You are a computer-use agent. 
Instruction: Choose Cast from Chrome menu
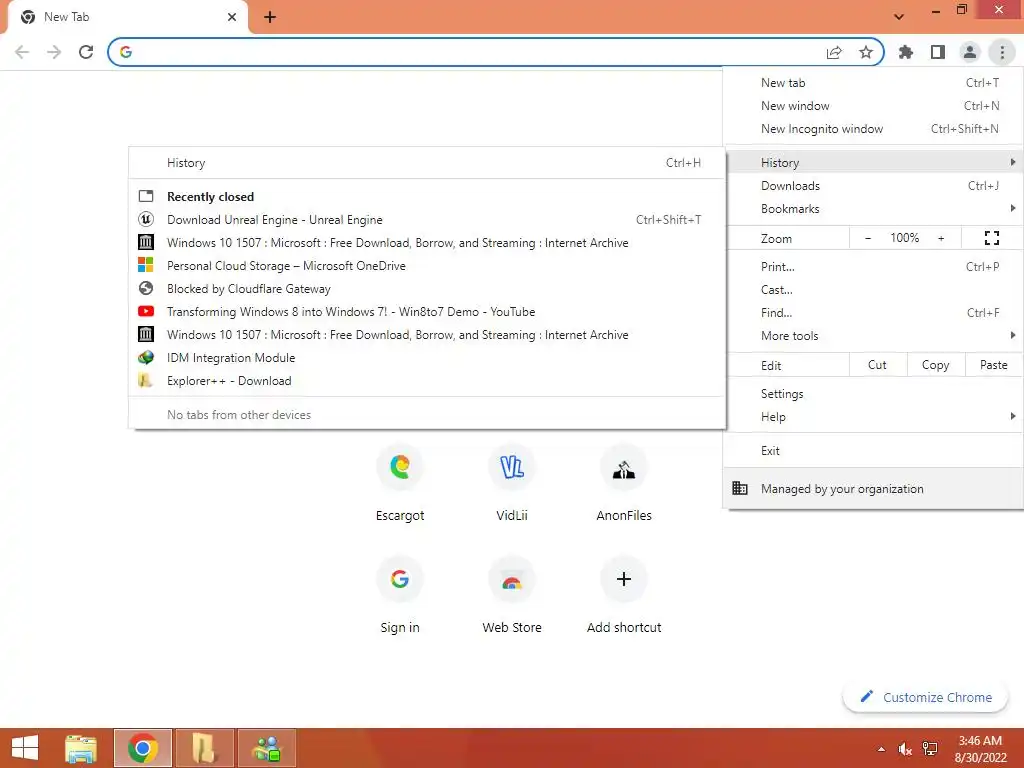click(873, 289)
